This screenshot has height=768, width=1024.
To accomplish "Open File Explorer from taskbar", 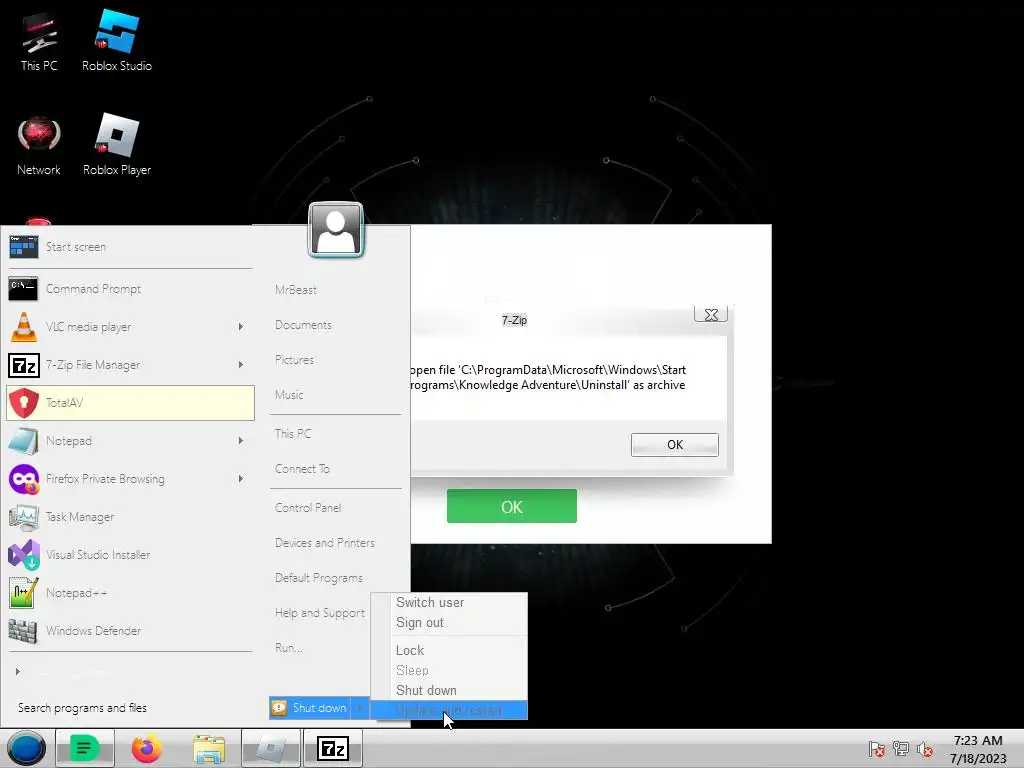I will pos(209,748).
